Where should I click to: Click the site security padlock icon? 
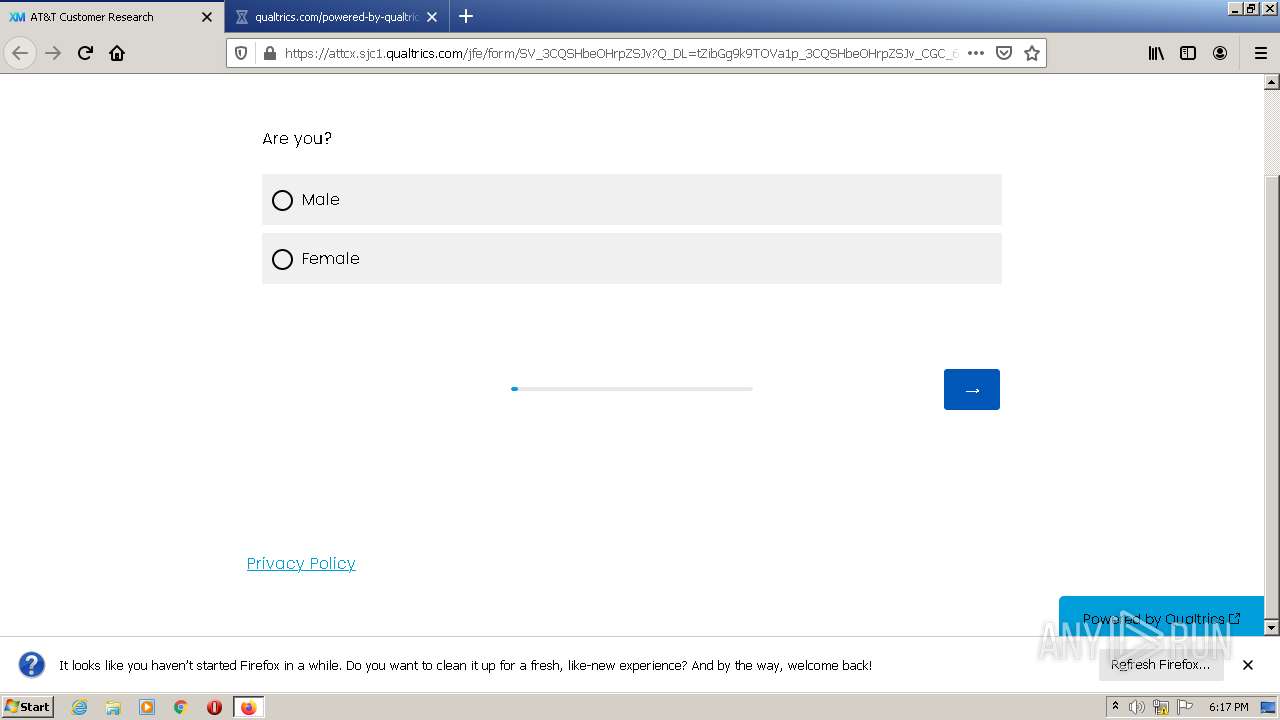pos(268,53)
